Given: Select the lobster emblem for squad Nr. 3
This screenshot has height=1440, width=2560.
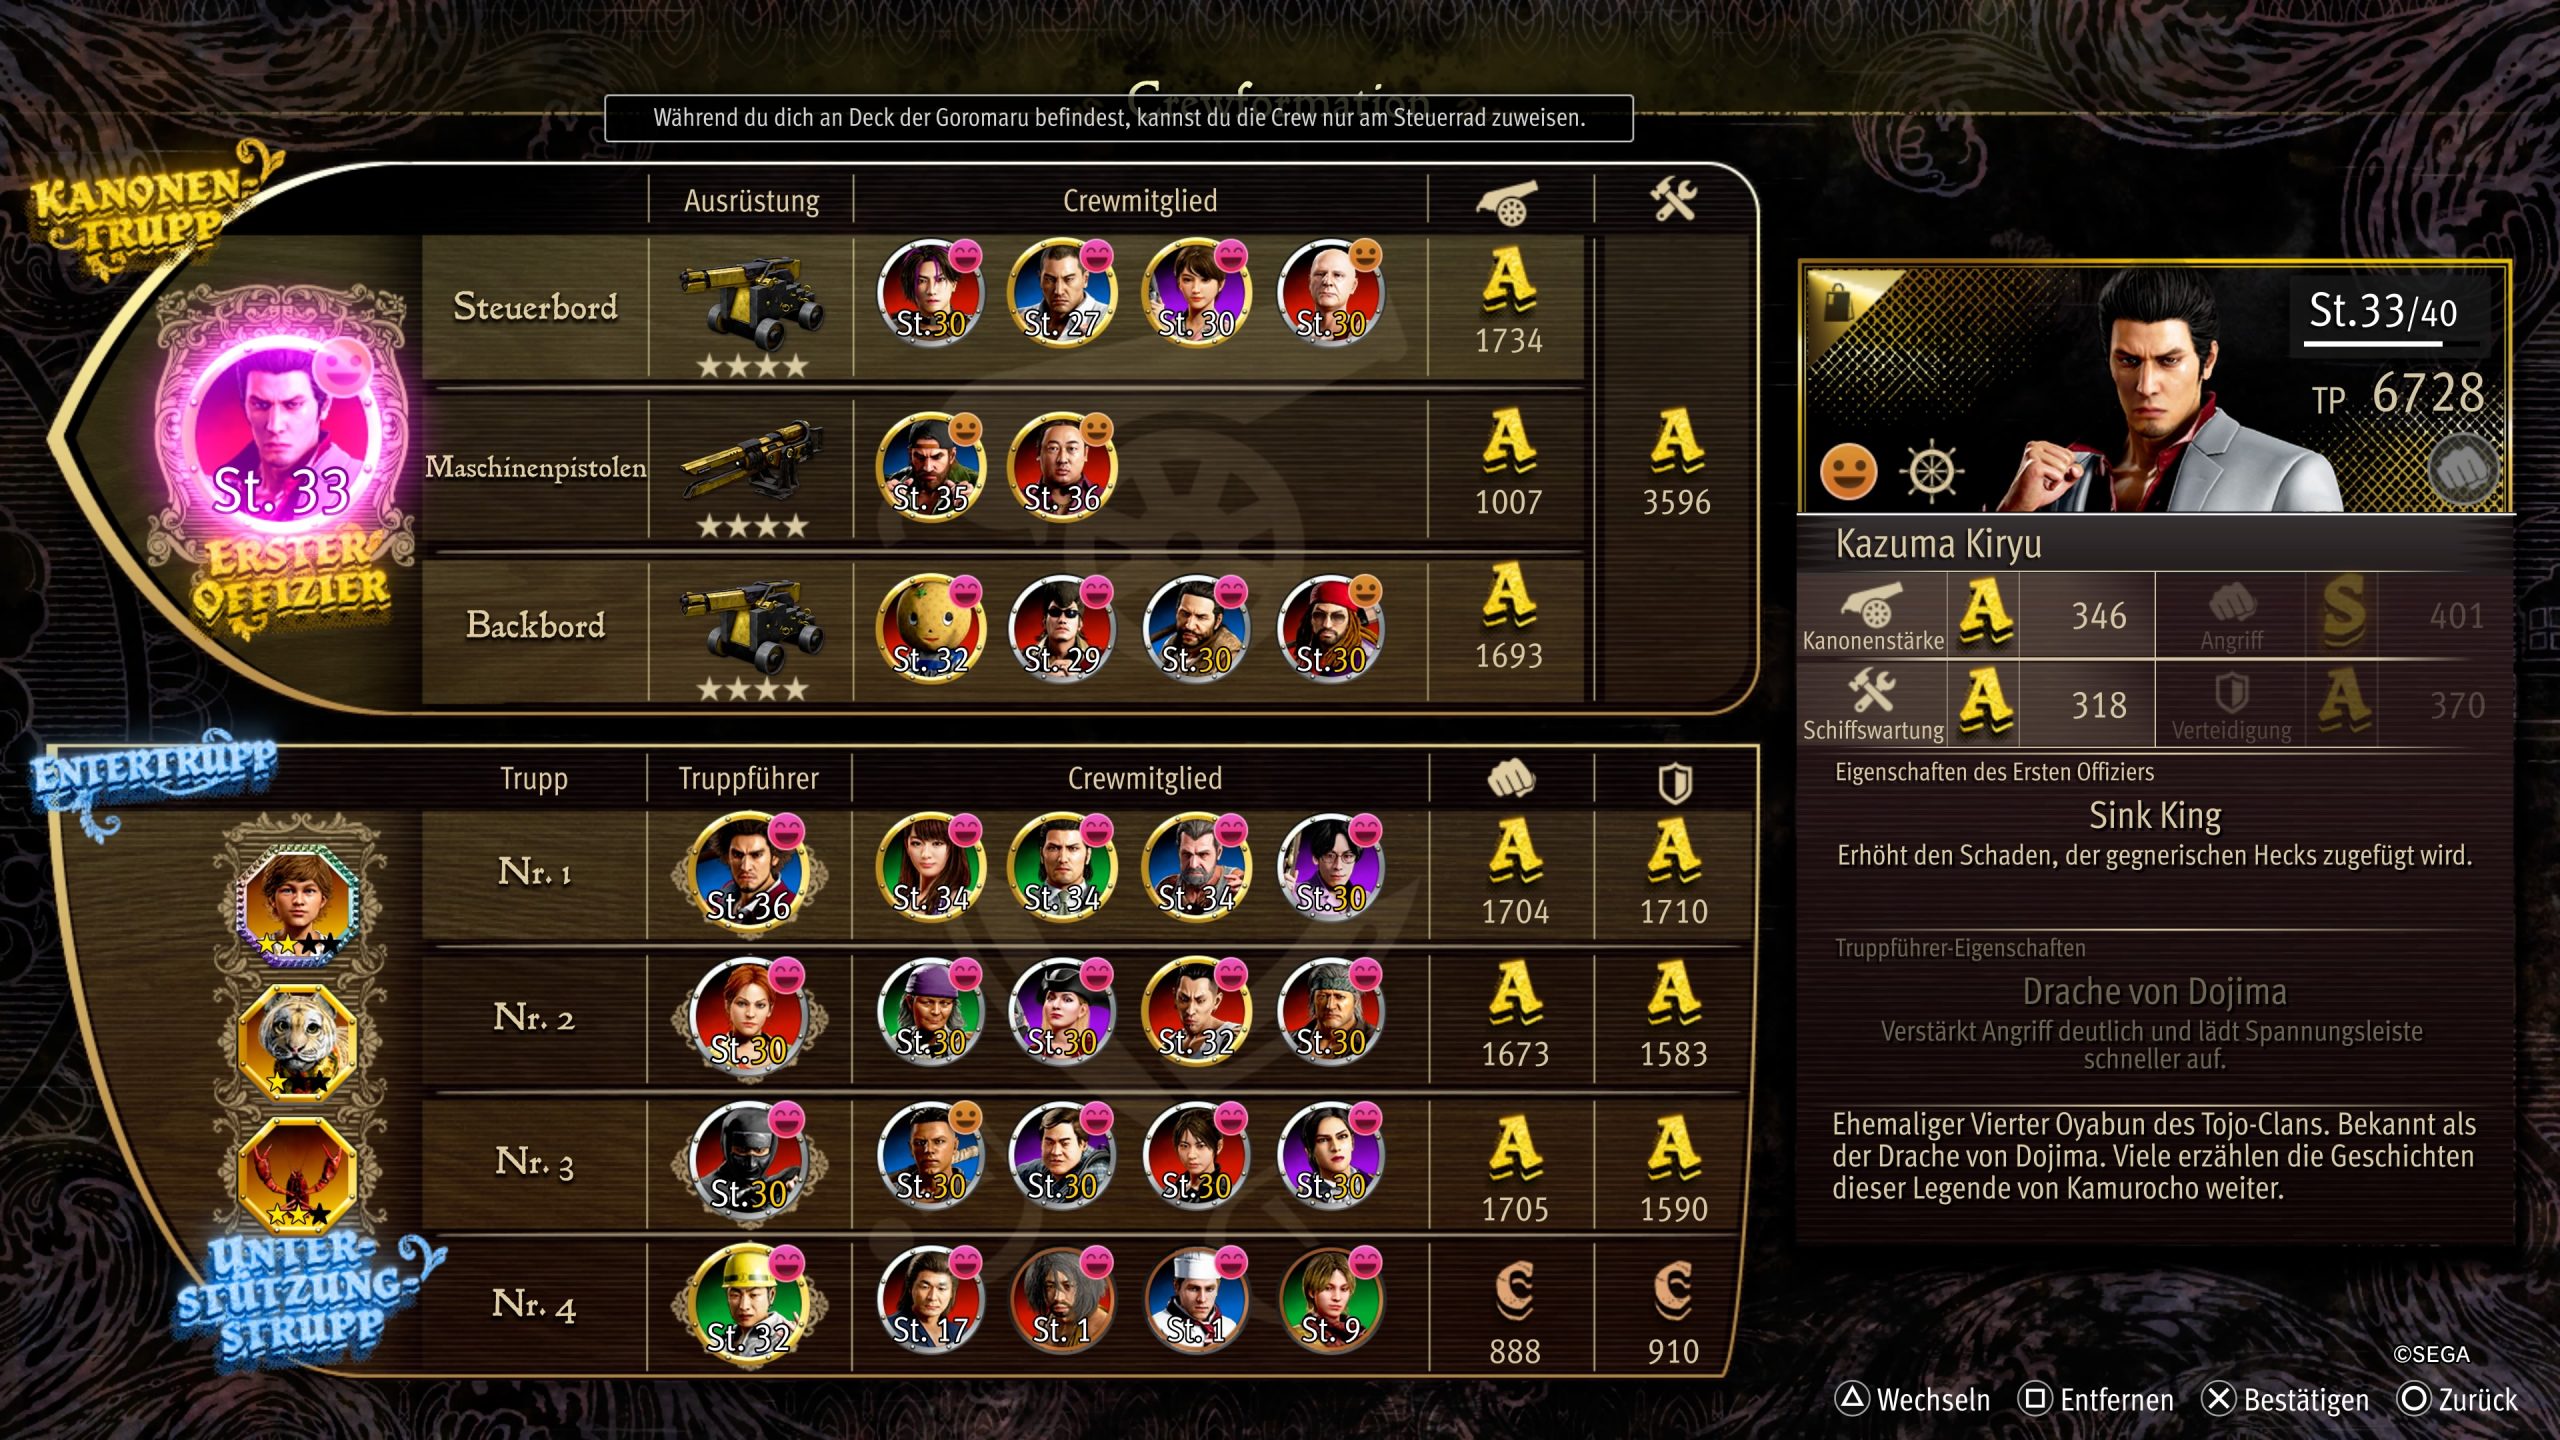Looking at the screenshot, I should 296,1174.
